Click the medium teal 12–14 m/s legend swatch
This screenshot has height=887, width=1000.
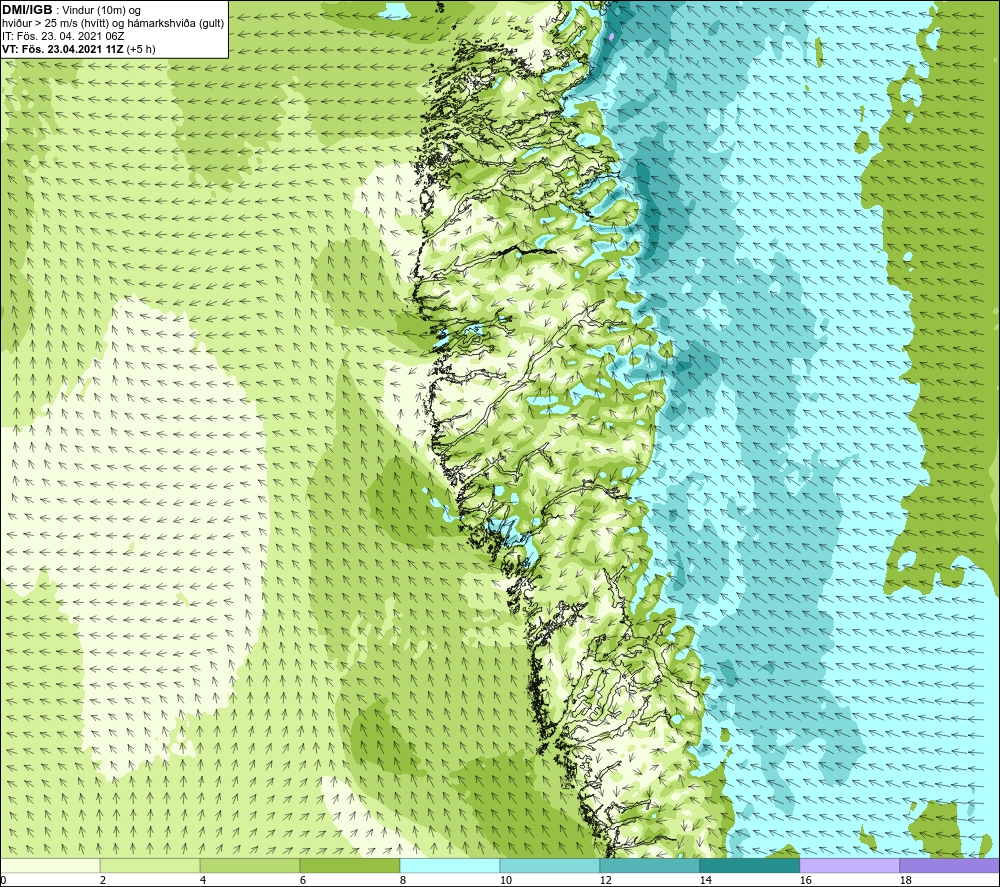pos(650,866)
